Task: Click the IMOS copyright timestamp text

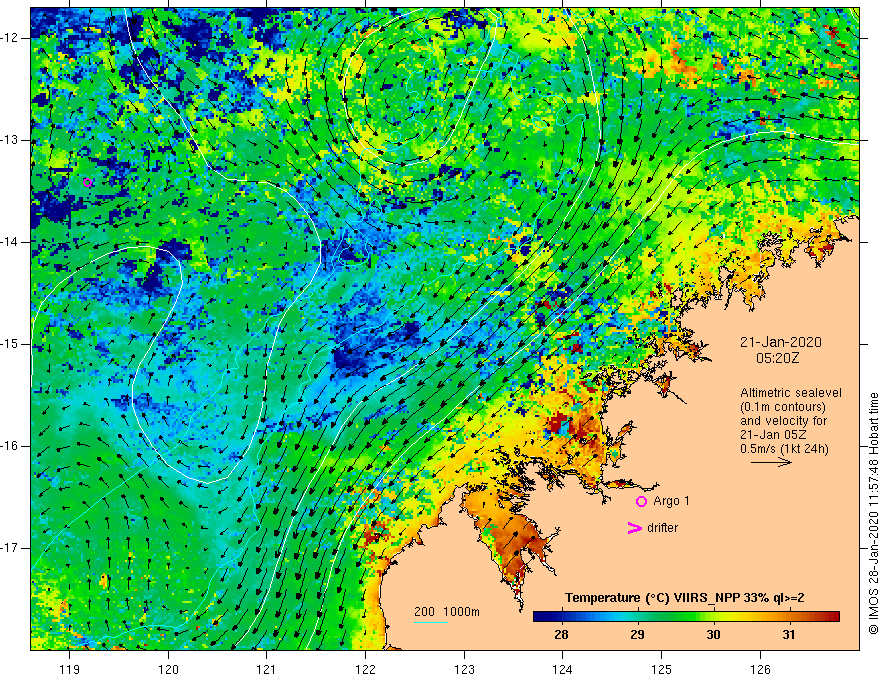Action: pyautogui.click(x=873, y=513)
